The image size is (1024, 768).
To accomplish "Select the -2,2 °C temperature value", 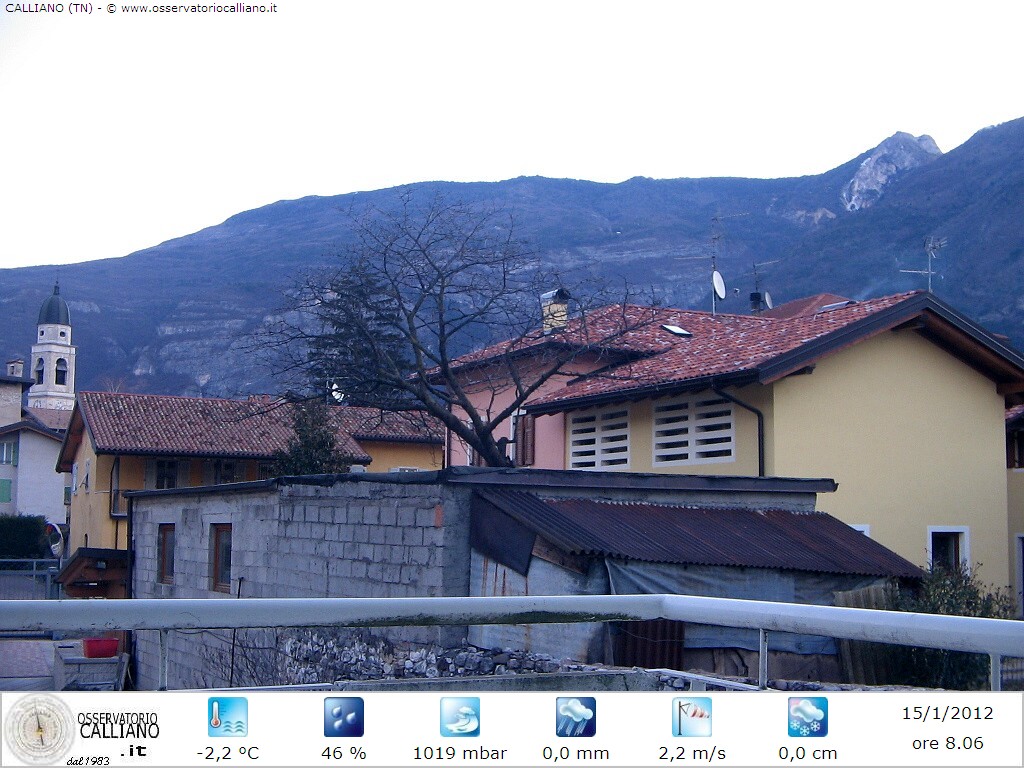I will coord(228,753).
